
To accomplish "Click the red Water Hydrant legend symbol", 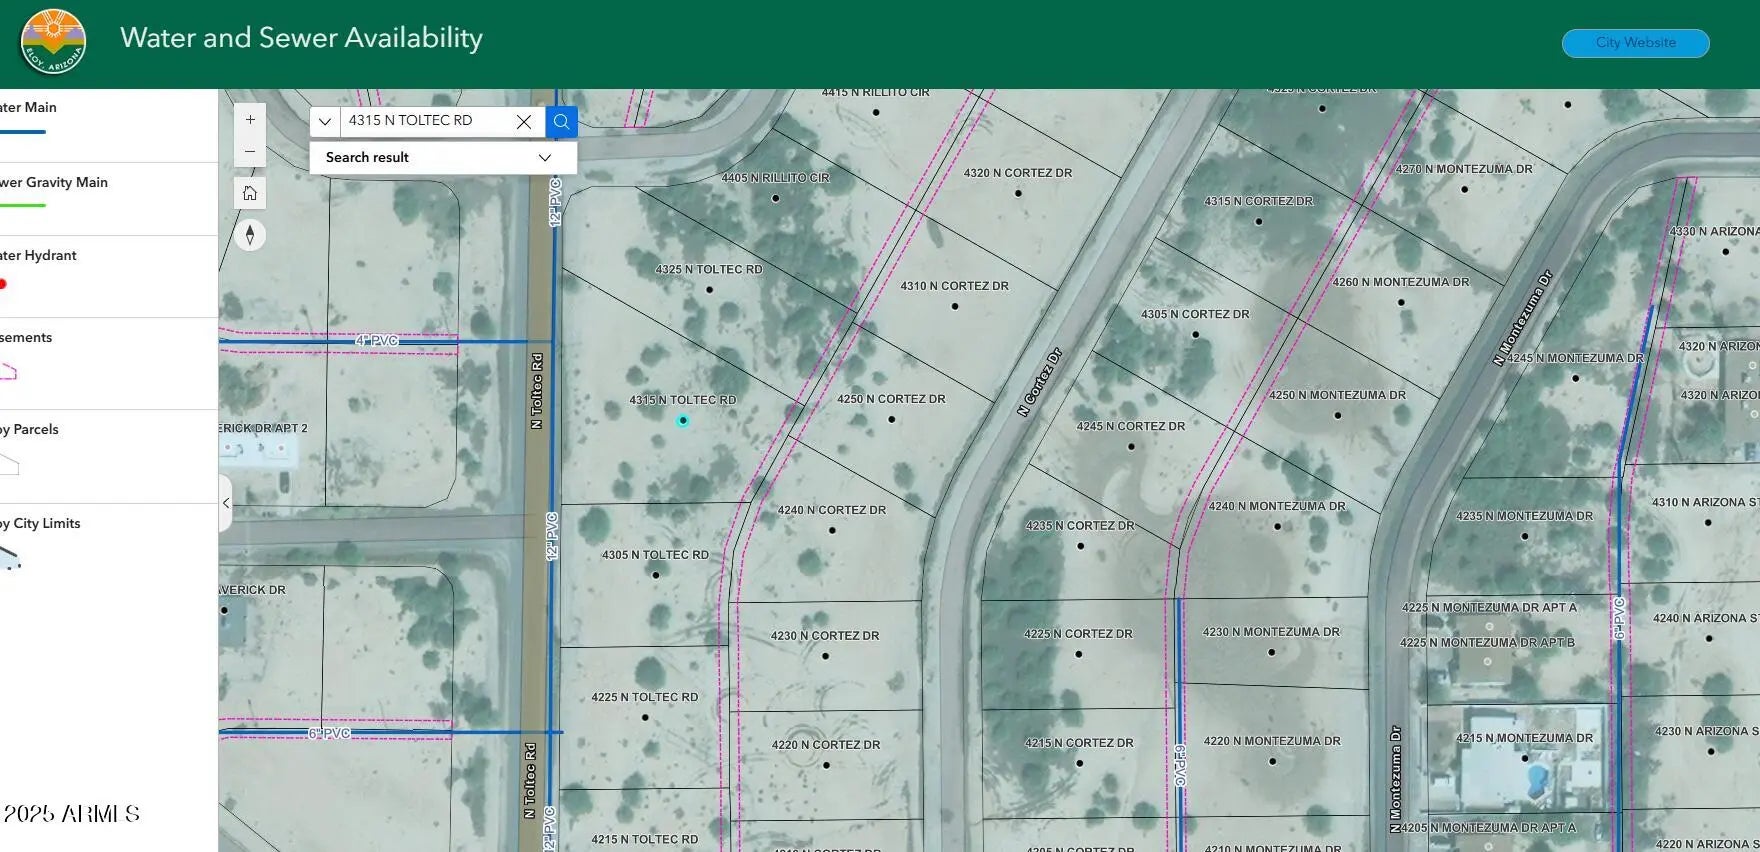I will 3,284.
